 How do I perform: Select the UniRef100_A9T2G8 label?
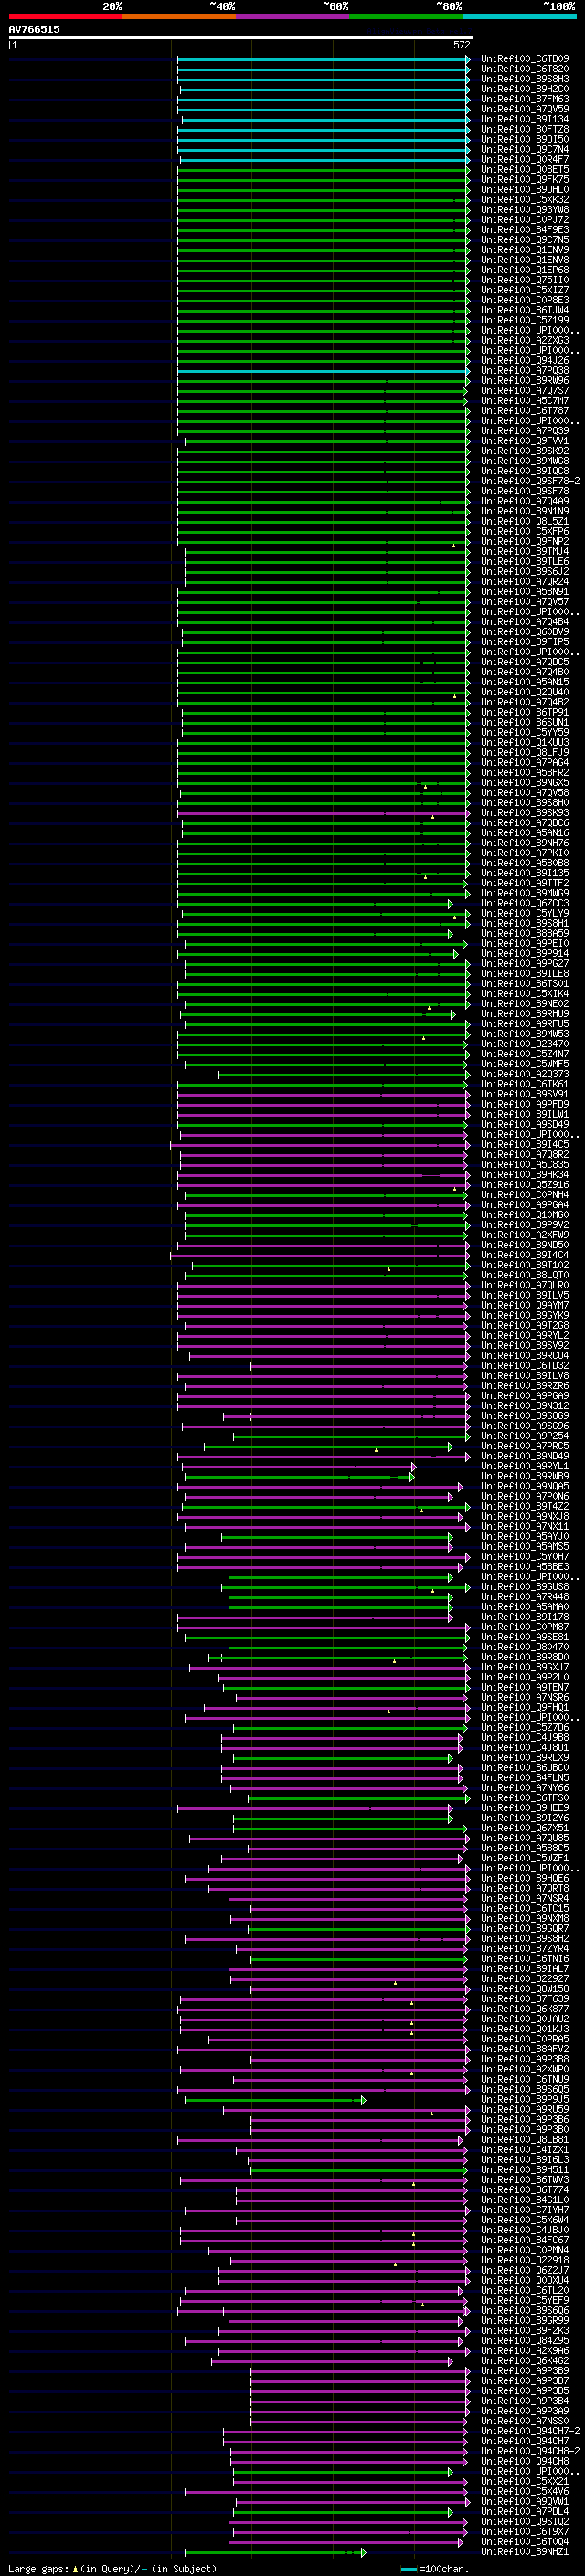525,1325
